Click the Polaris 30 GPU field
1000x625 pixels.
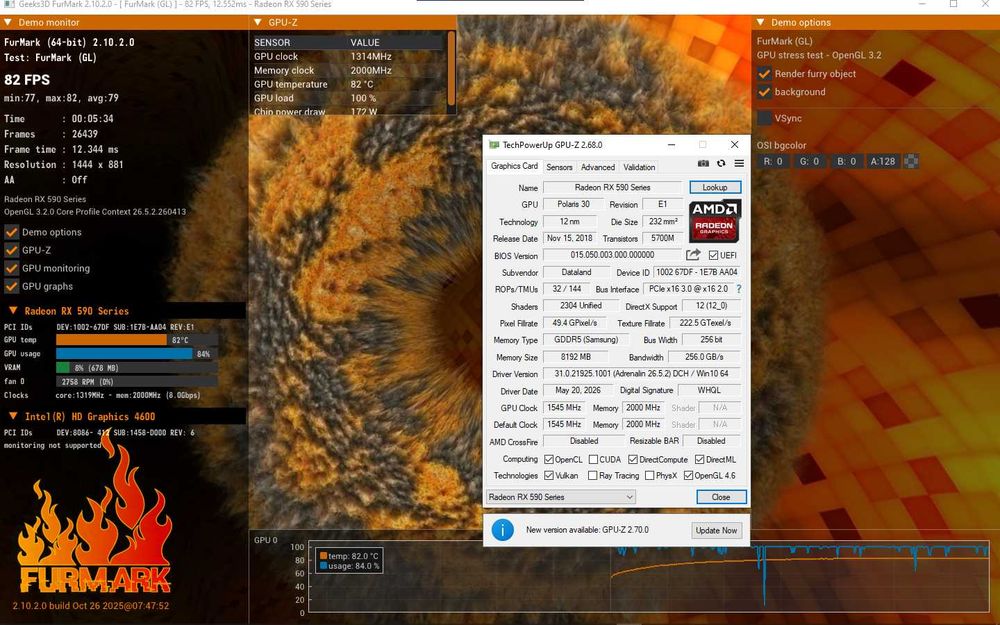[571, 204]
